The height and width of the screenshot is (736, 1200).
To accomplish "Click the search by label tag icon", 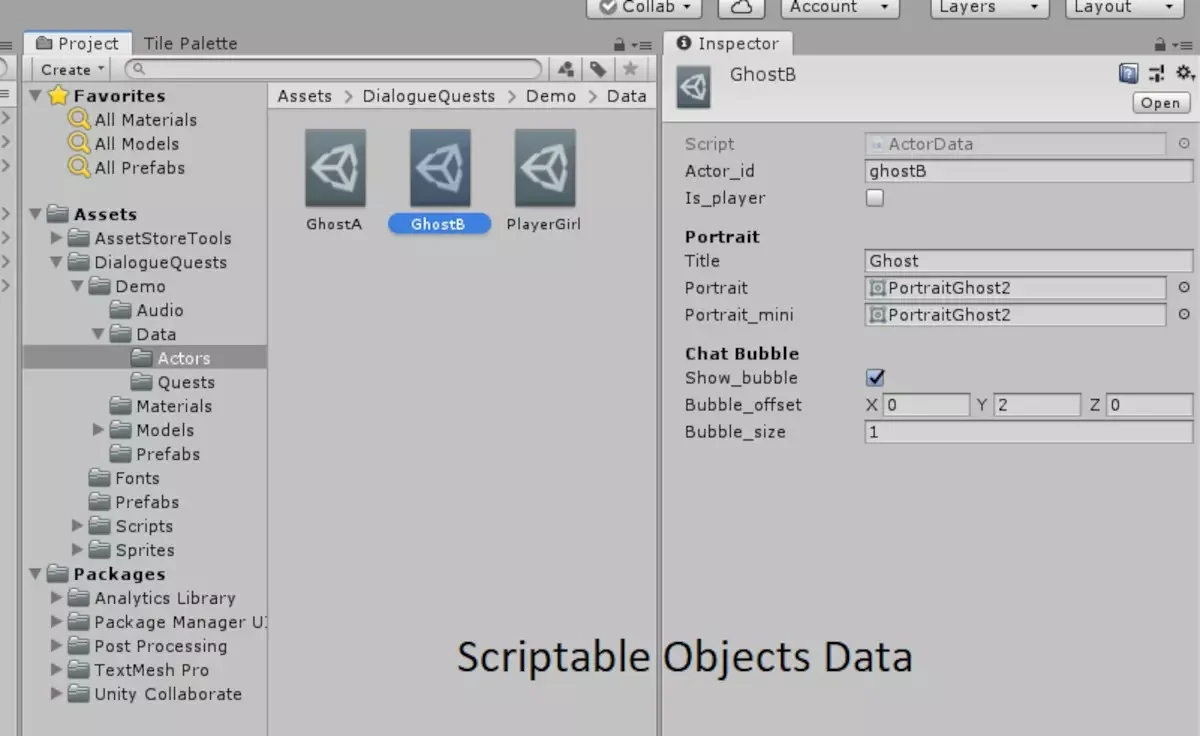I will point(597,69).
